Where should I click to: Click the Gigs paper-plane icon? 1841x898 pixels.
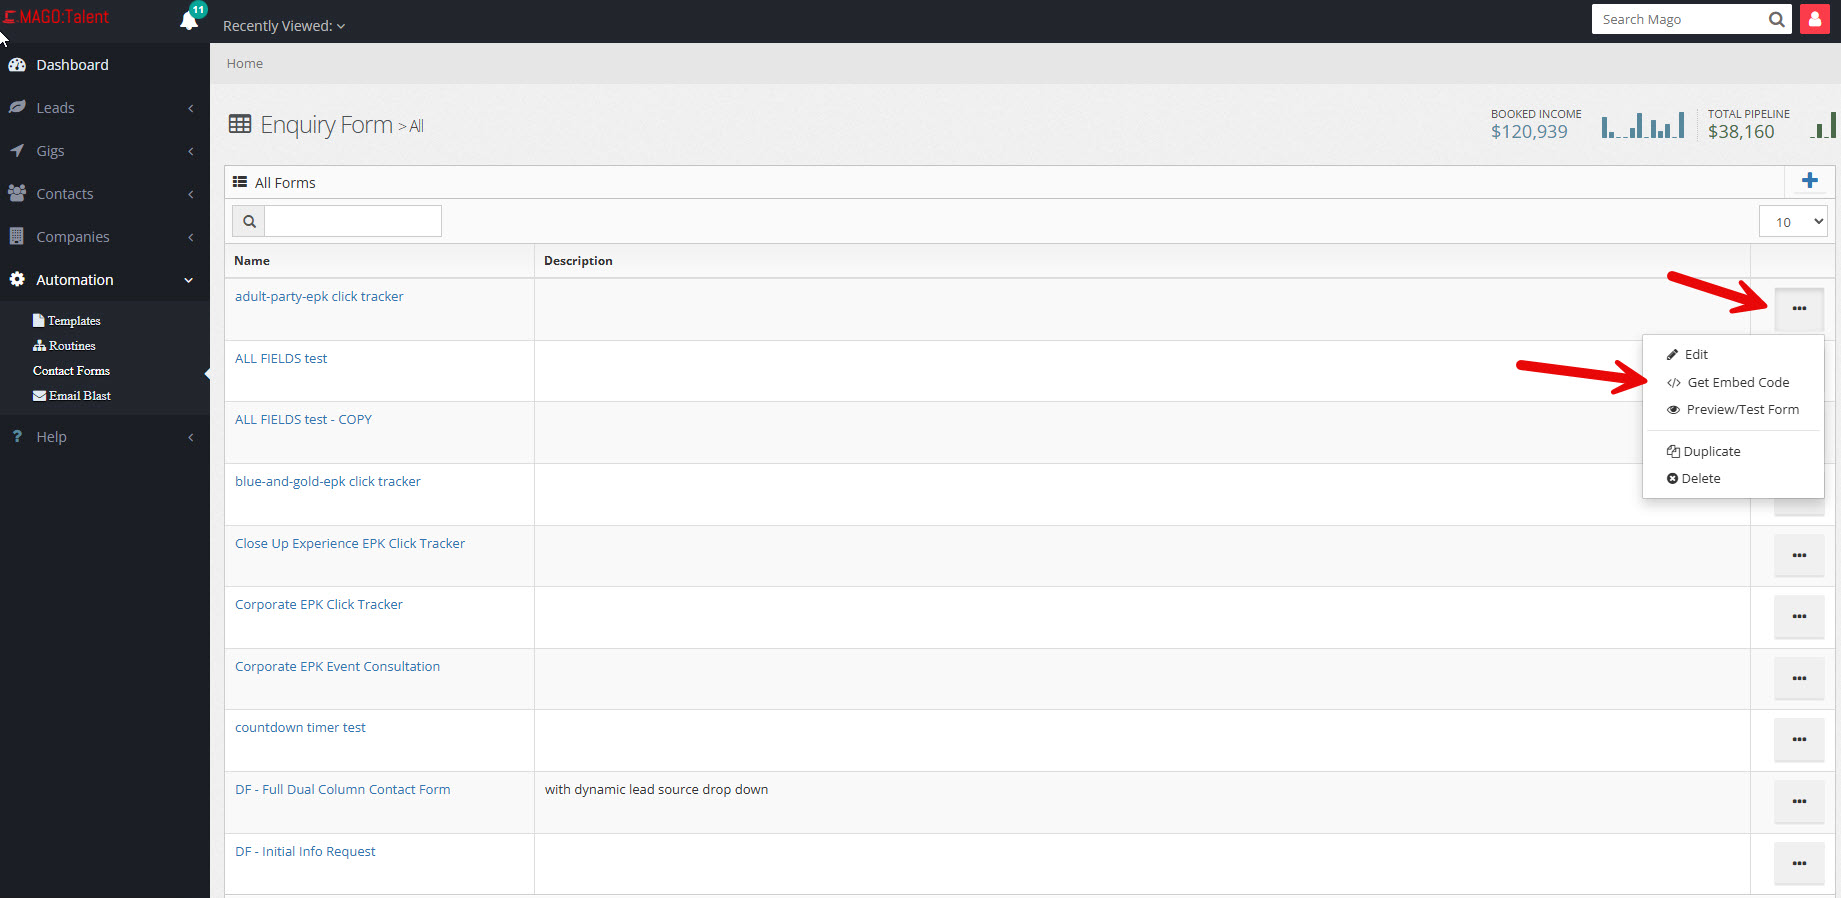(x=17, y=150)
